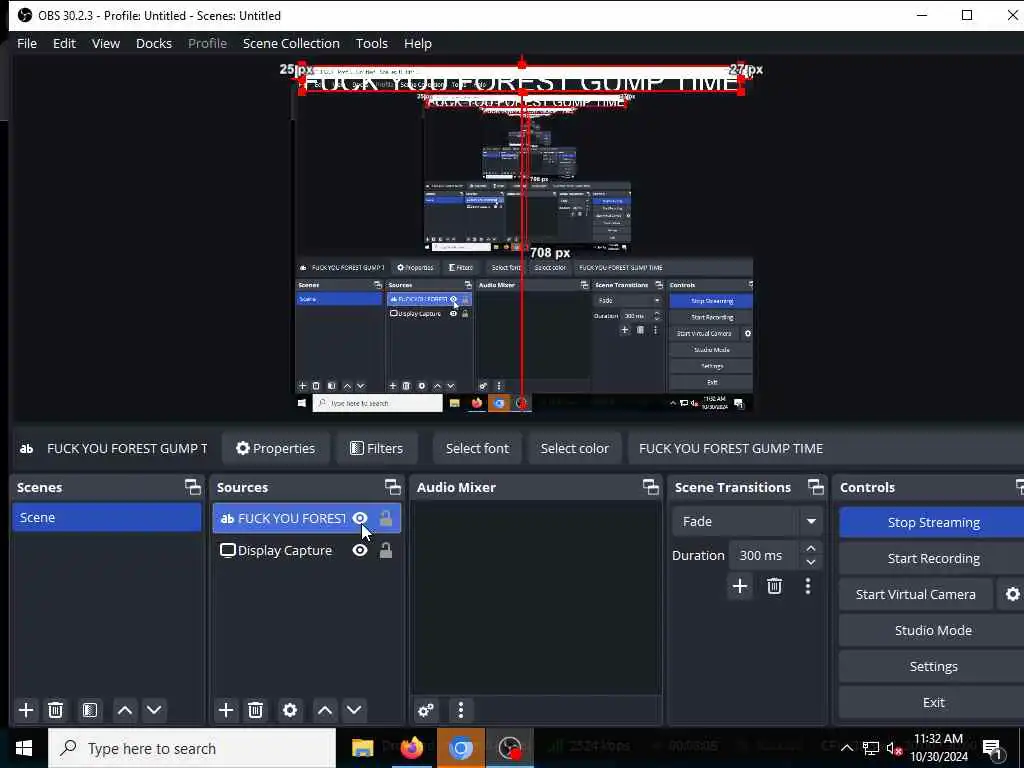
Task: Click OBS Studio taskbar icon
Action: 510,748
